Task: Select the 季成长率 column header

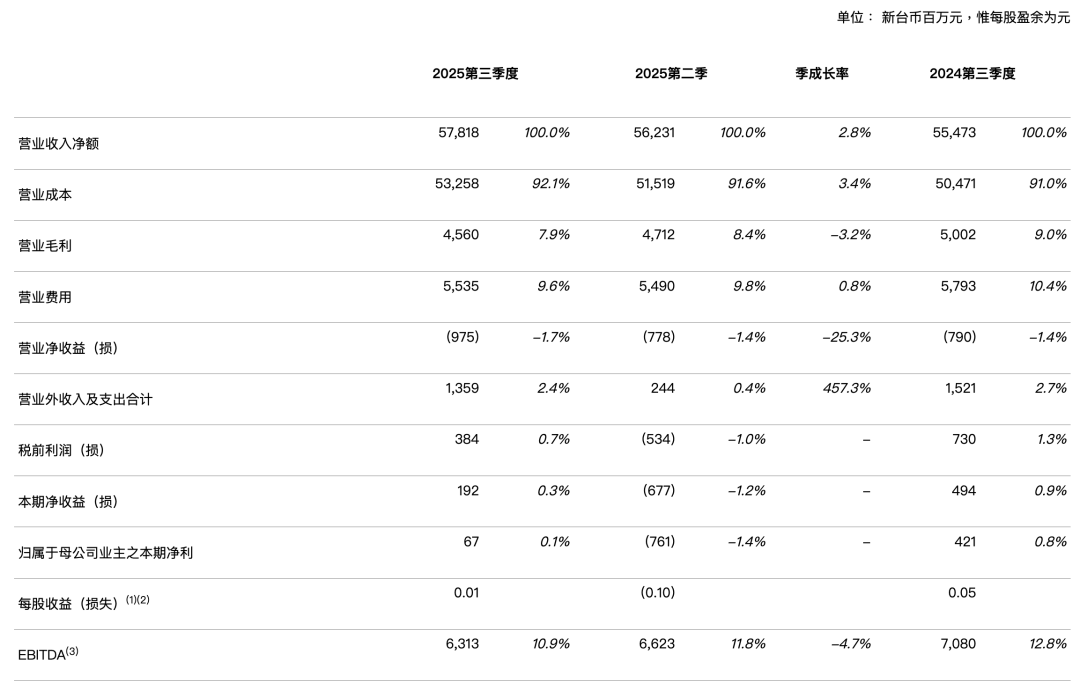Action: (x=822, y=74)
